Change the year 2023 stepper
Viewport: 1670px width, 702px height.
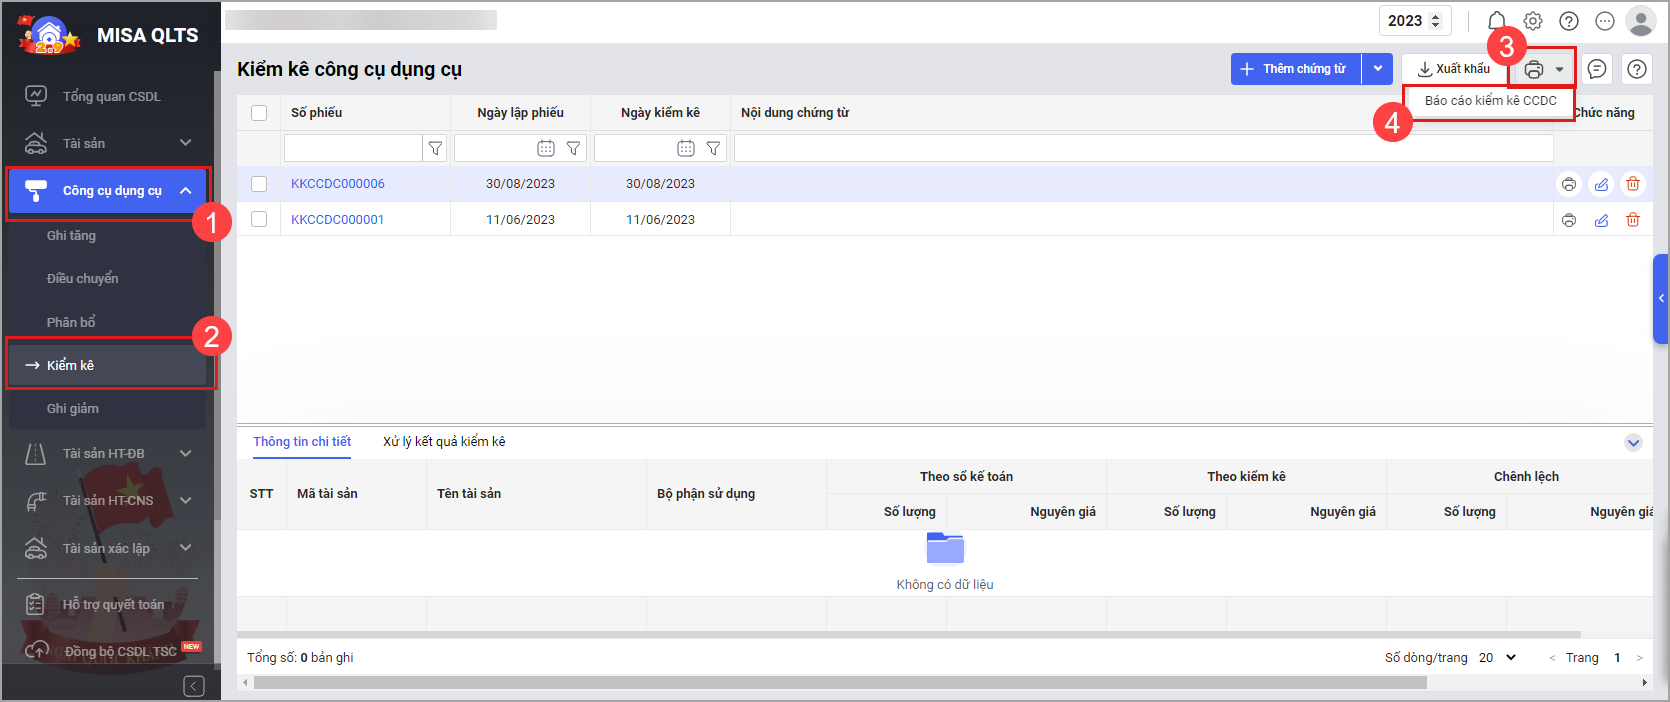pos(1437,21)
